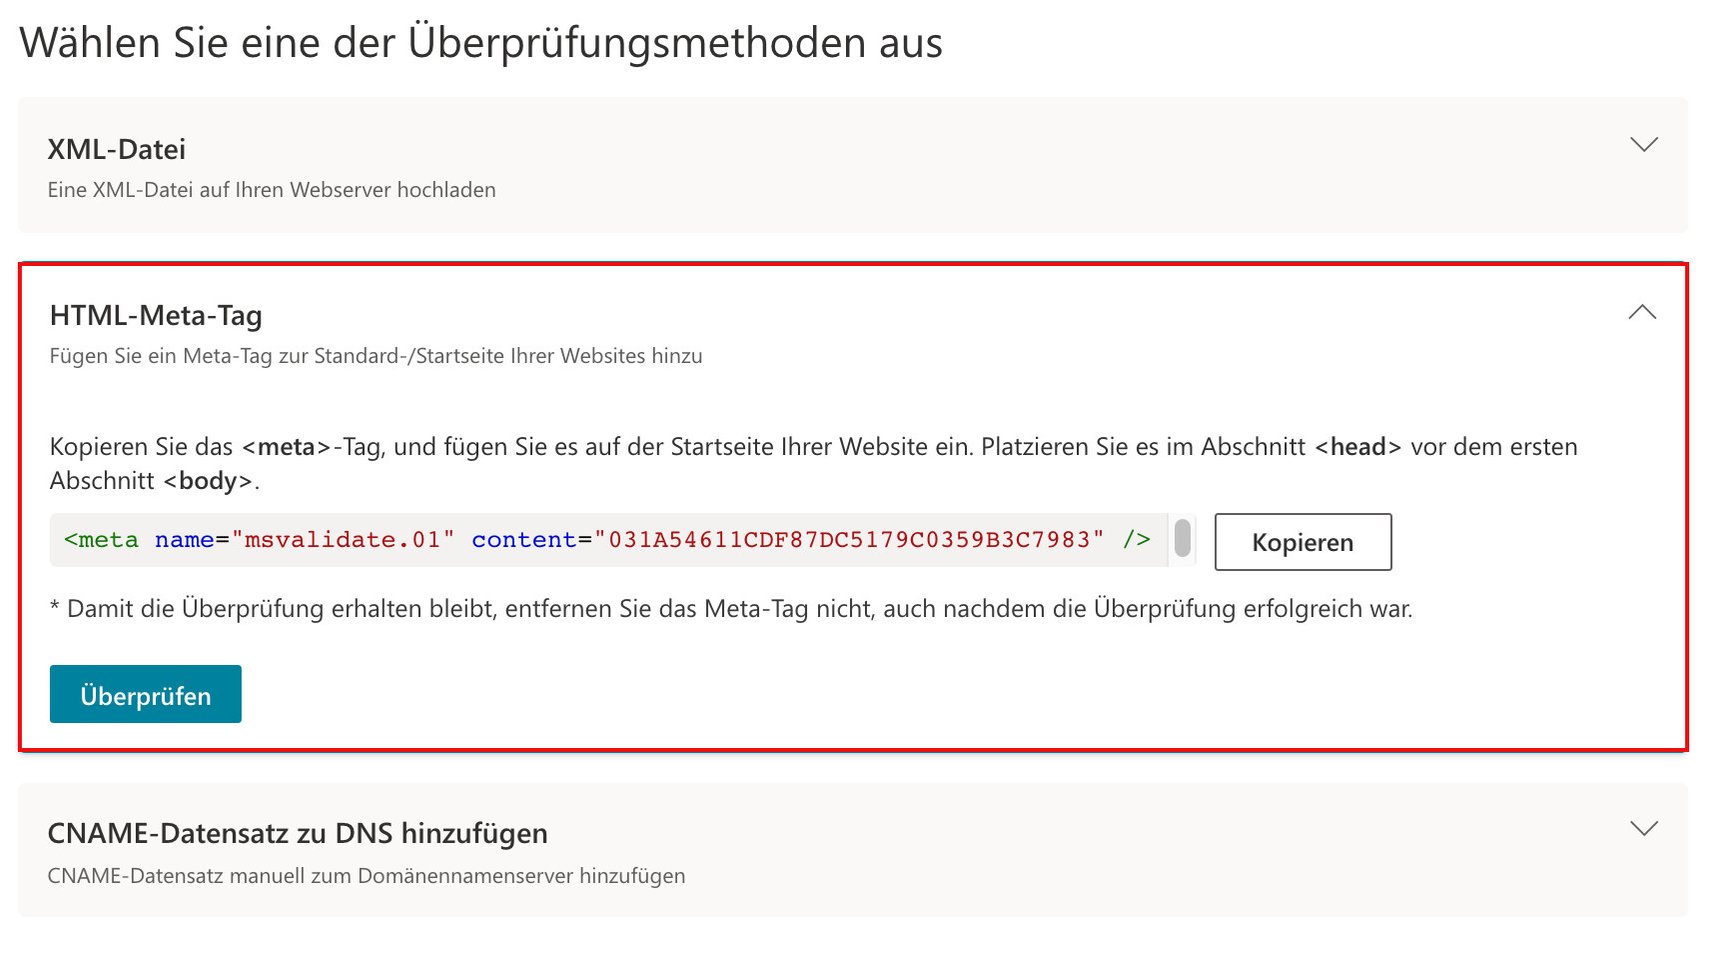Screen dimensions: 1715x965
Task: Click the asterisk note about keeping the Meta-Tag
Action: pos(731,609)
